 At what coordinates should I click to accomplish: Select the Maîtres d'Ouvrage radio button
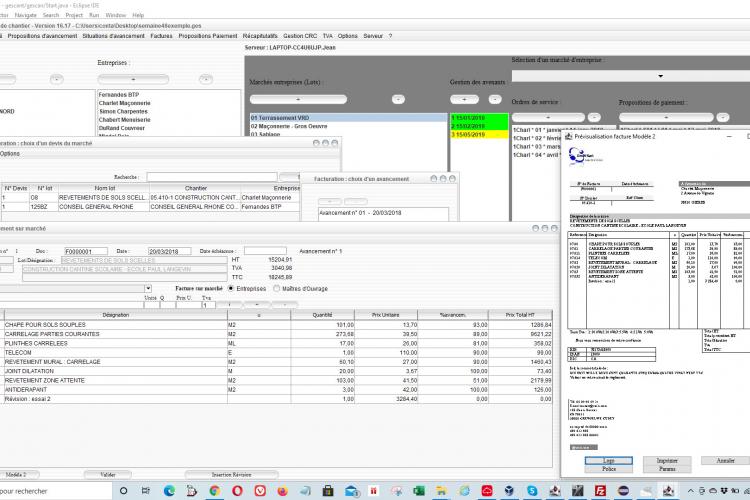click(276, 289)
